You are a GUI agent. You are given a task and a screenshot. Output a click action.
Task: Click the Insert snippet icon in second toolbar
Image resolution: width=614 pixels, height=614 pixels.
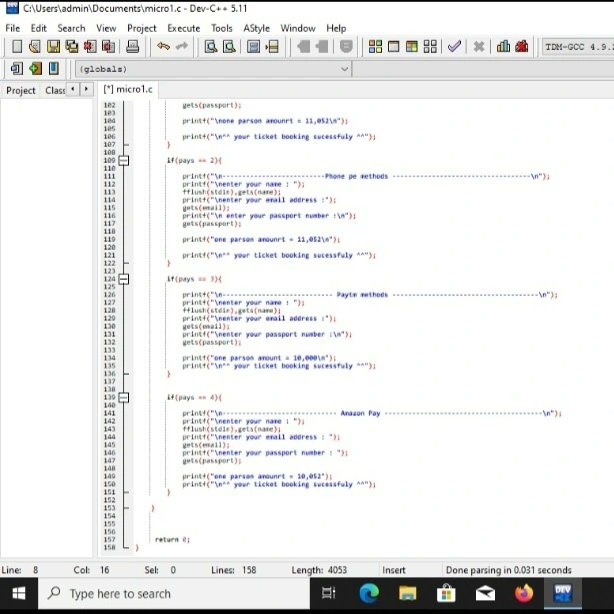click(x=16, y=69)
